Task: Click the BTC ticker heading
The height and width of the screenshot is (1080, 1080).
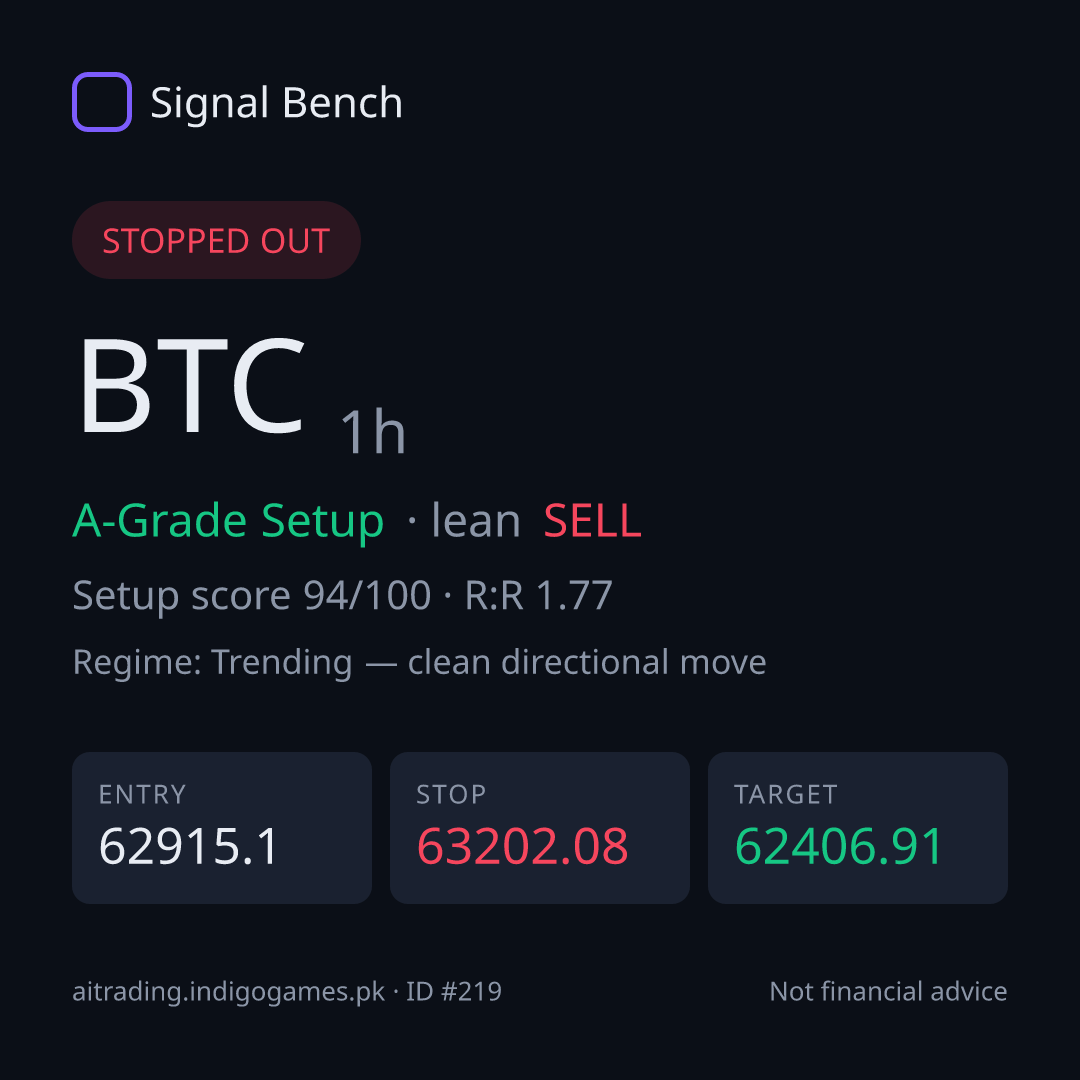Action: point(192,386)
